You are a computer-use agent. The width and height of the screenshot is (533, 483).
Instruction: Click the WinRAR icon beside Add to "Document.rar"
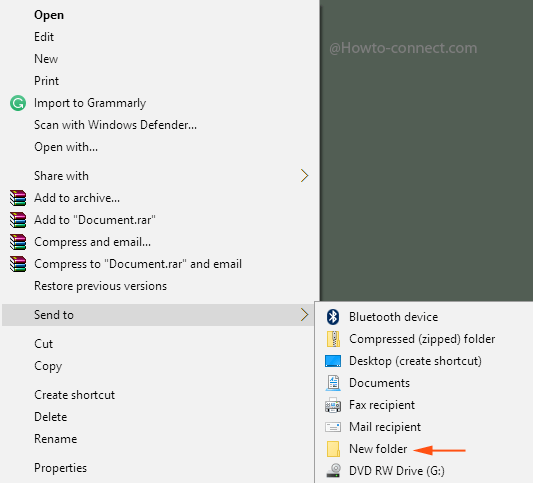[18, 220]
